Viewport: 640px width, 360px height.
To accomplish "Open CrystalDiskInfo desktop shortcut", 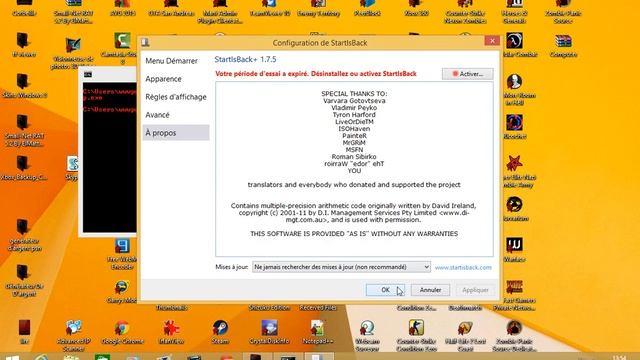I will point(269,331).
